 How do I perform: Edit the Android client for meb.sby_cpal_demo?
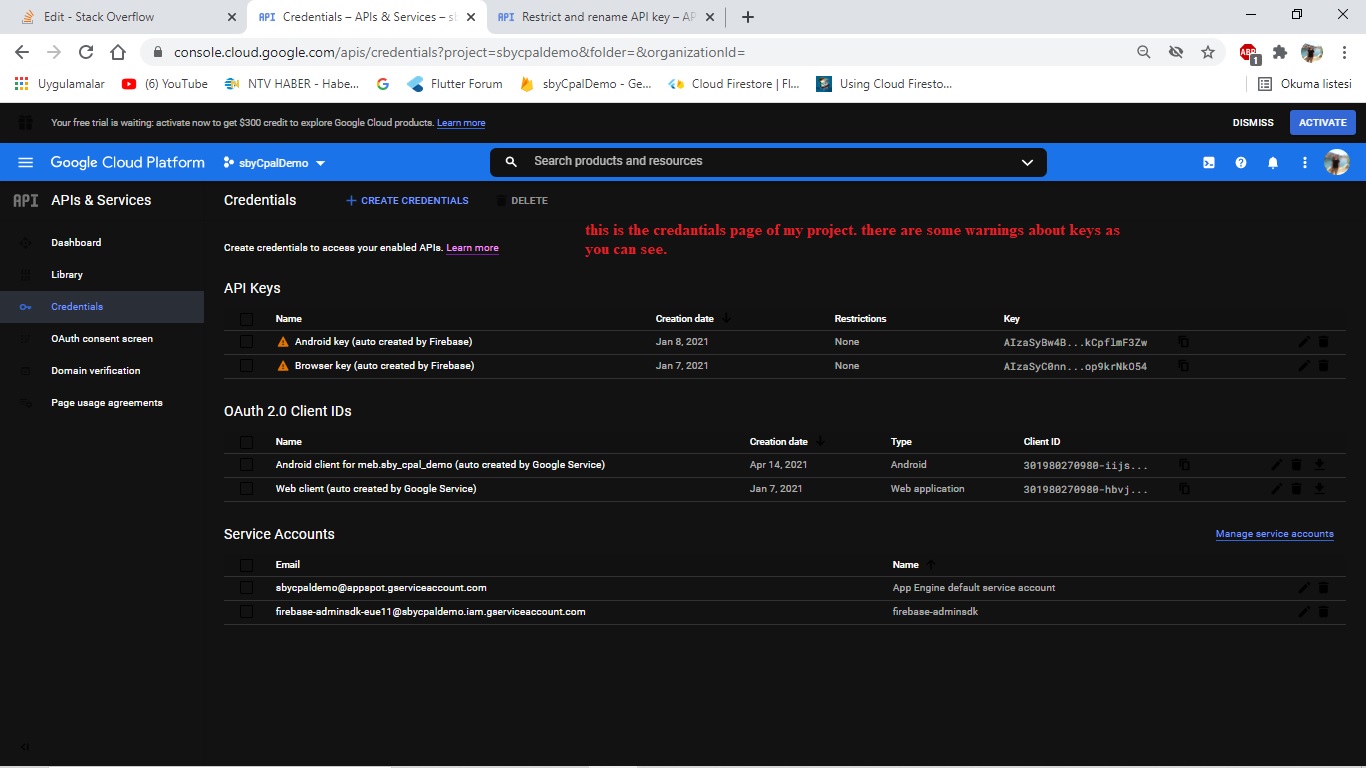click(1276, 465)
